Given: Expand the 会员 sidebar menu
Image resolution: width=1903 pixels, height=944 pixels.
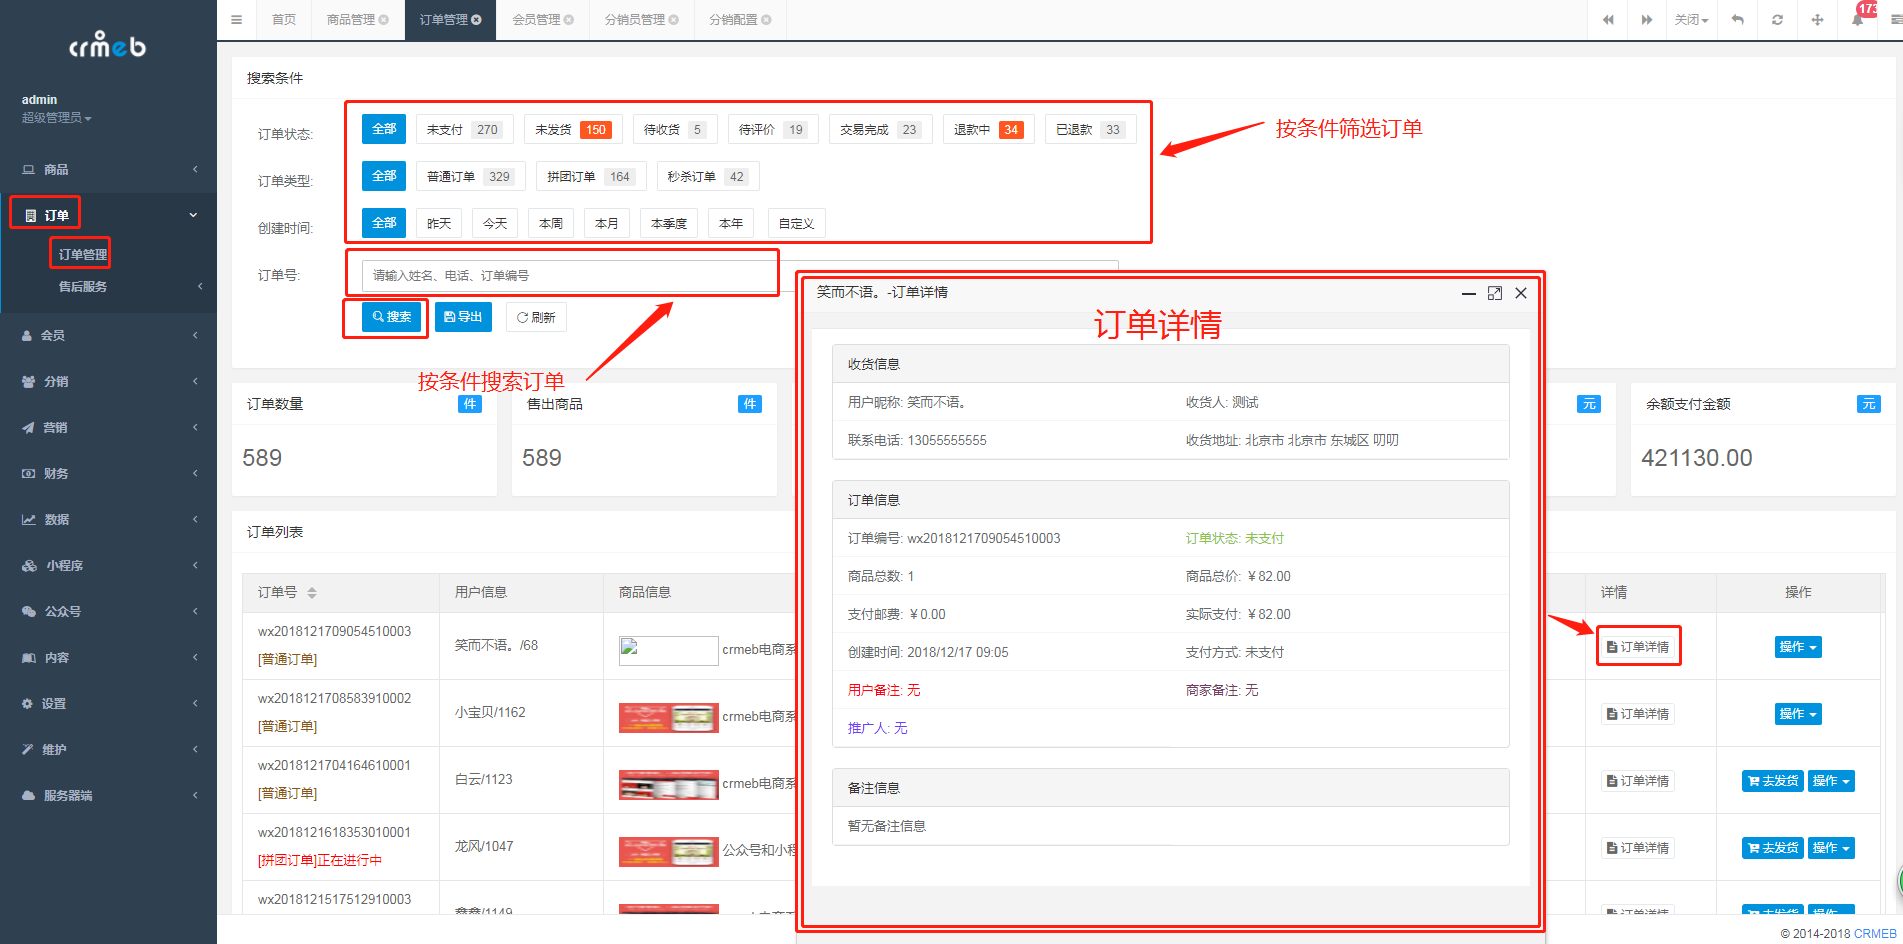Looking at the screenshot, I should 108,336.
